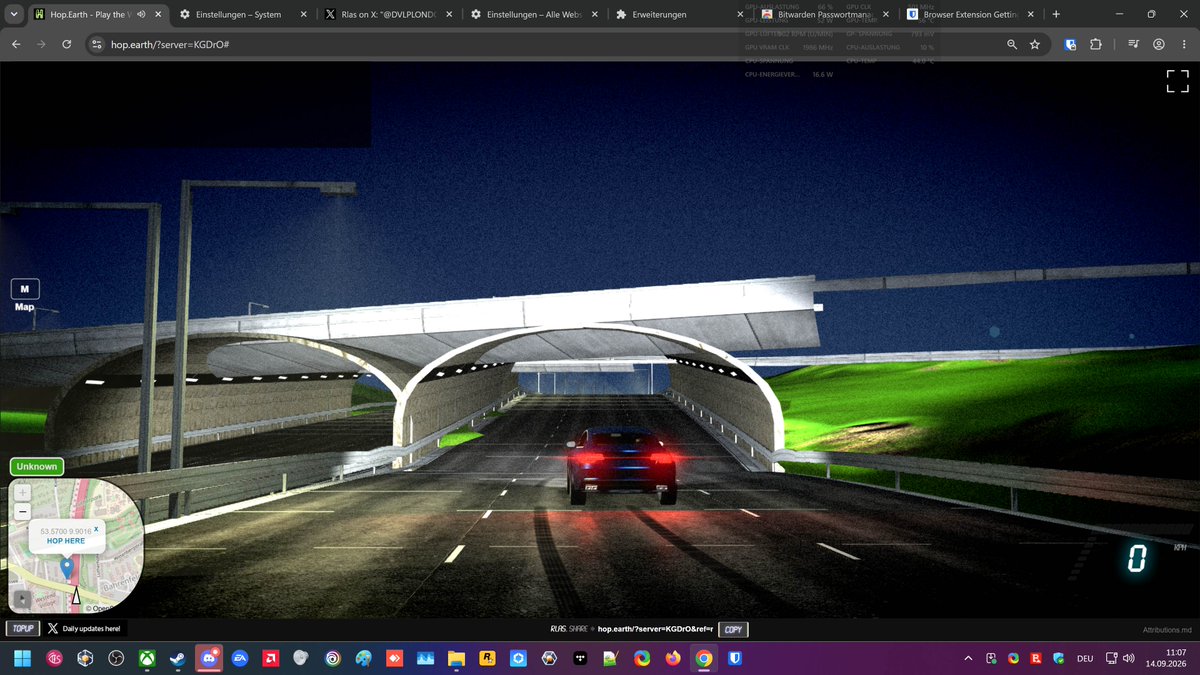Reload the hop.earth page
The image size is (1200, 675).
coord(66,45)
